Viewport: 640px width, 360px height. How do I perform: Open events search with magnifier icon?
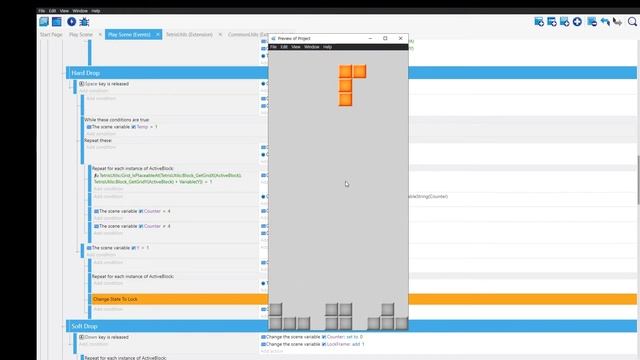point(632,22)
